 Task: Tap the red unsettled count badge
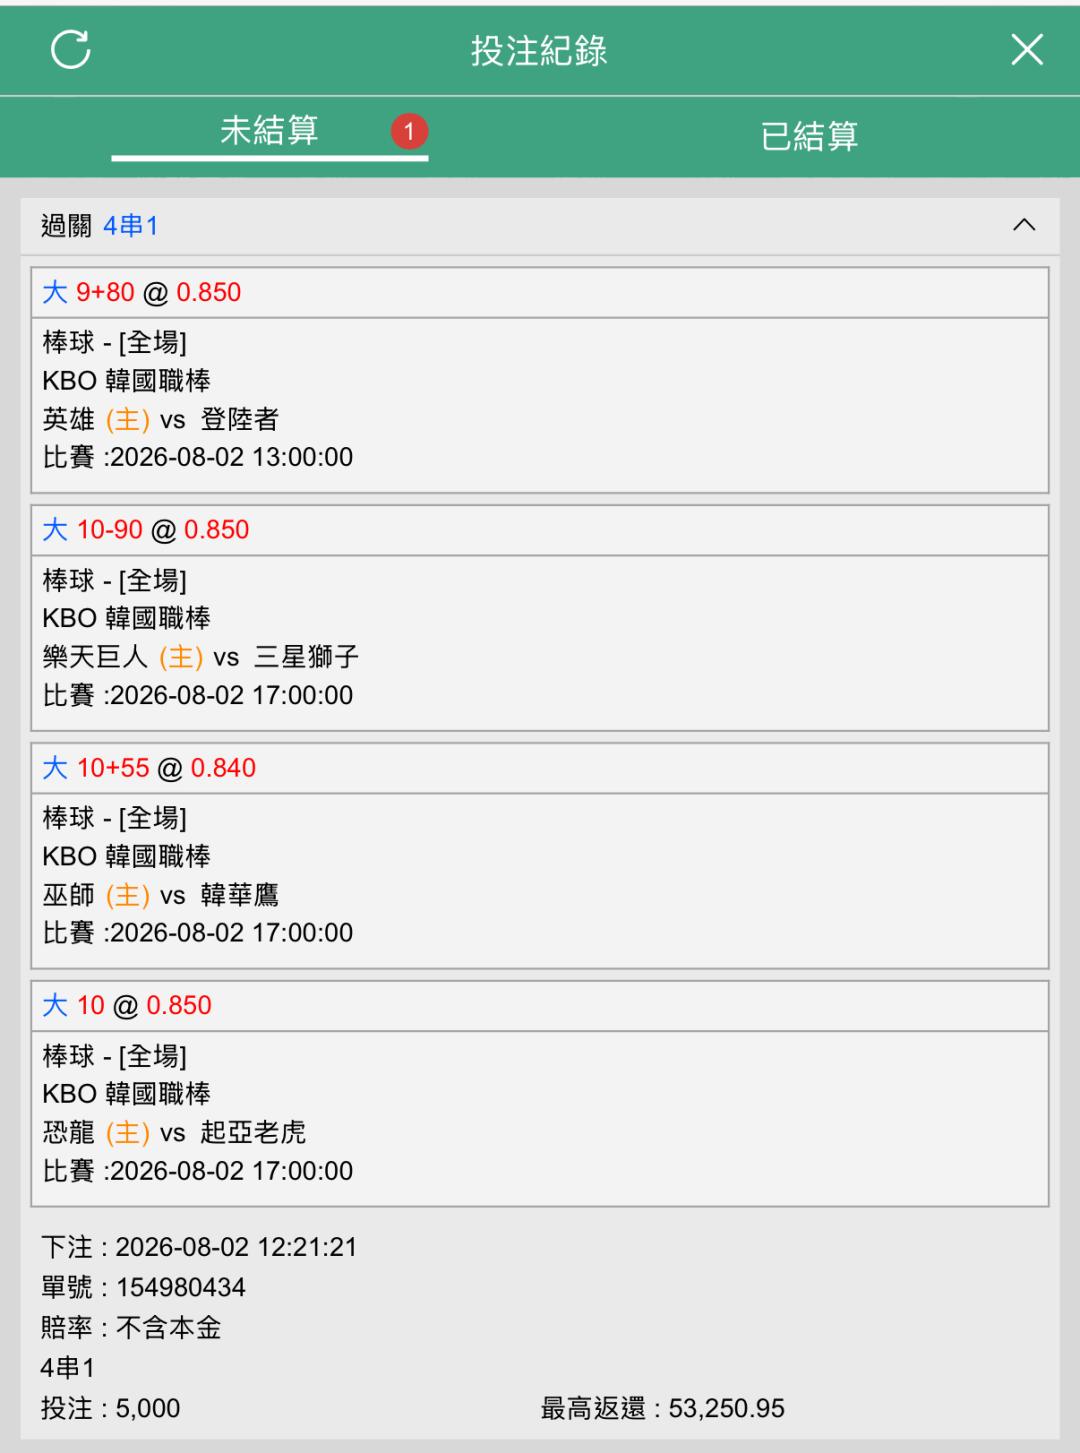coord(409,131)
